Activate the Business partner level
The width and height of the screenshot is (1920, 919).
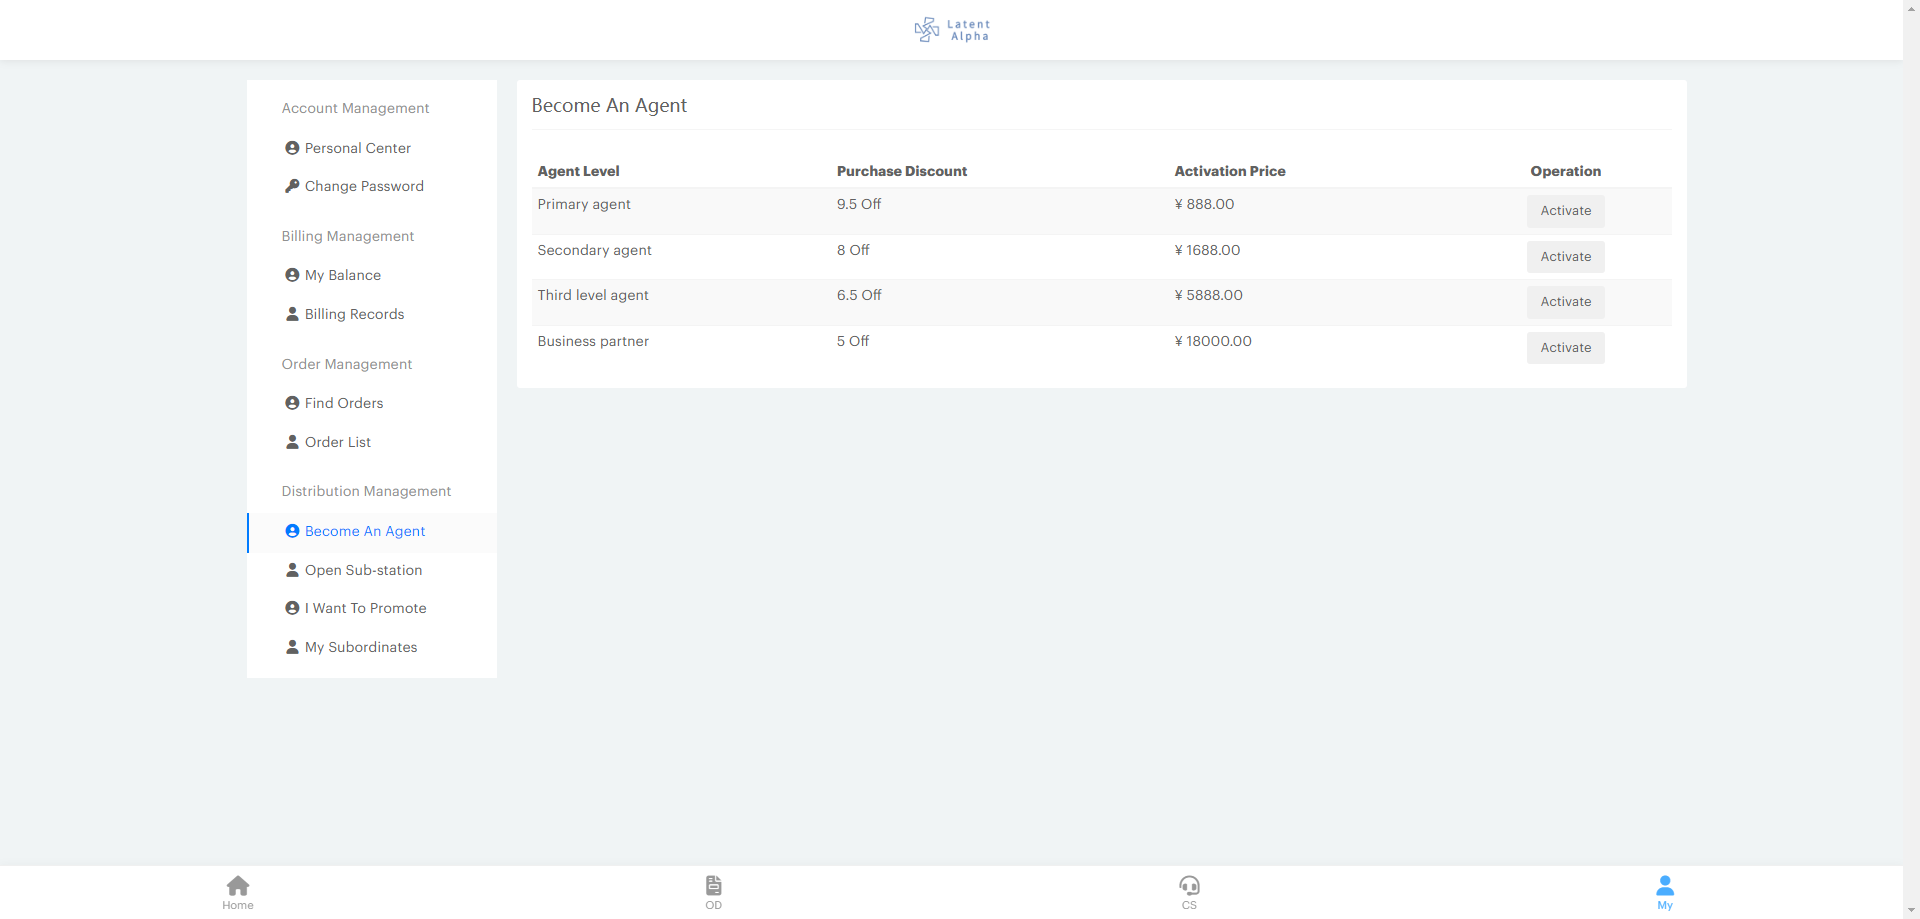point(1565,348)
